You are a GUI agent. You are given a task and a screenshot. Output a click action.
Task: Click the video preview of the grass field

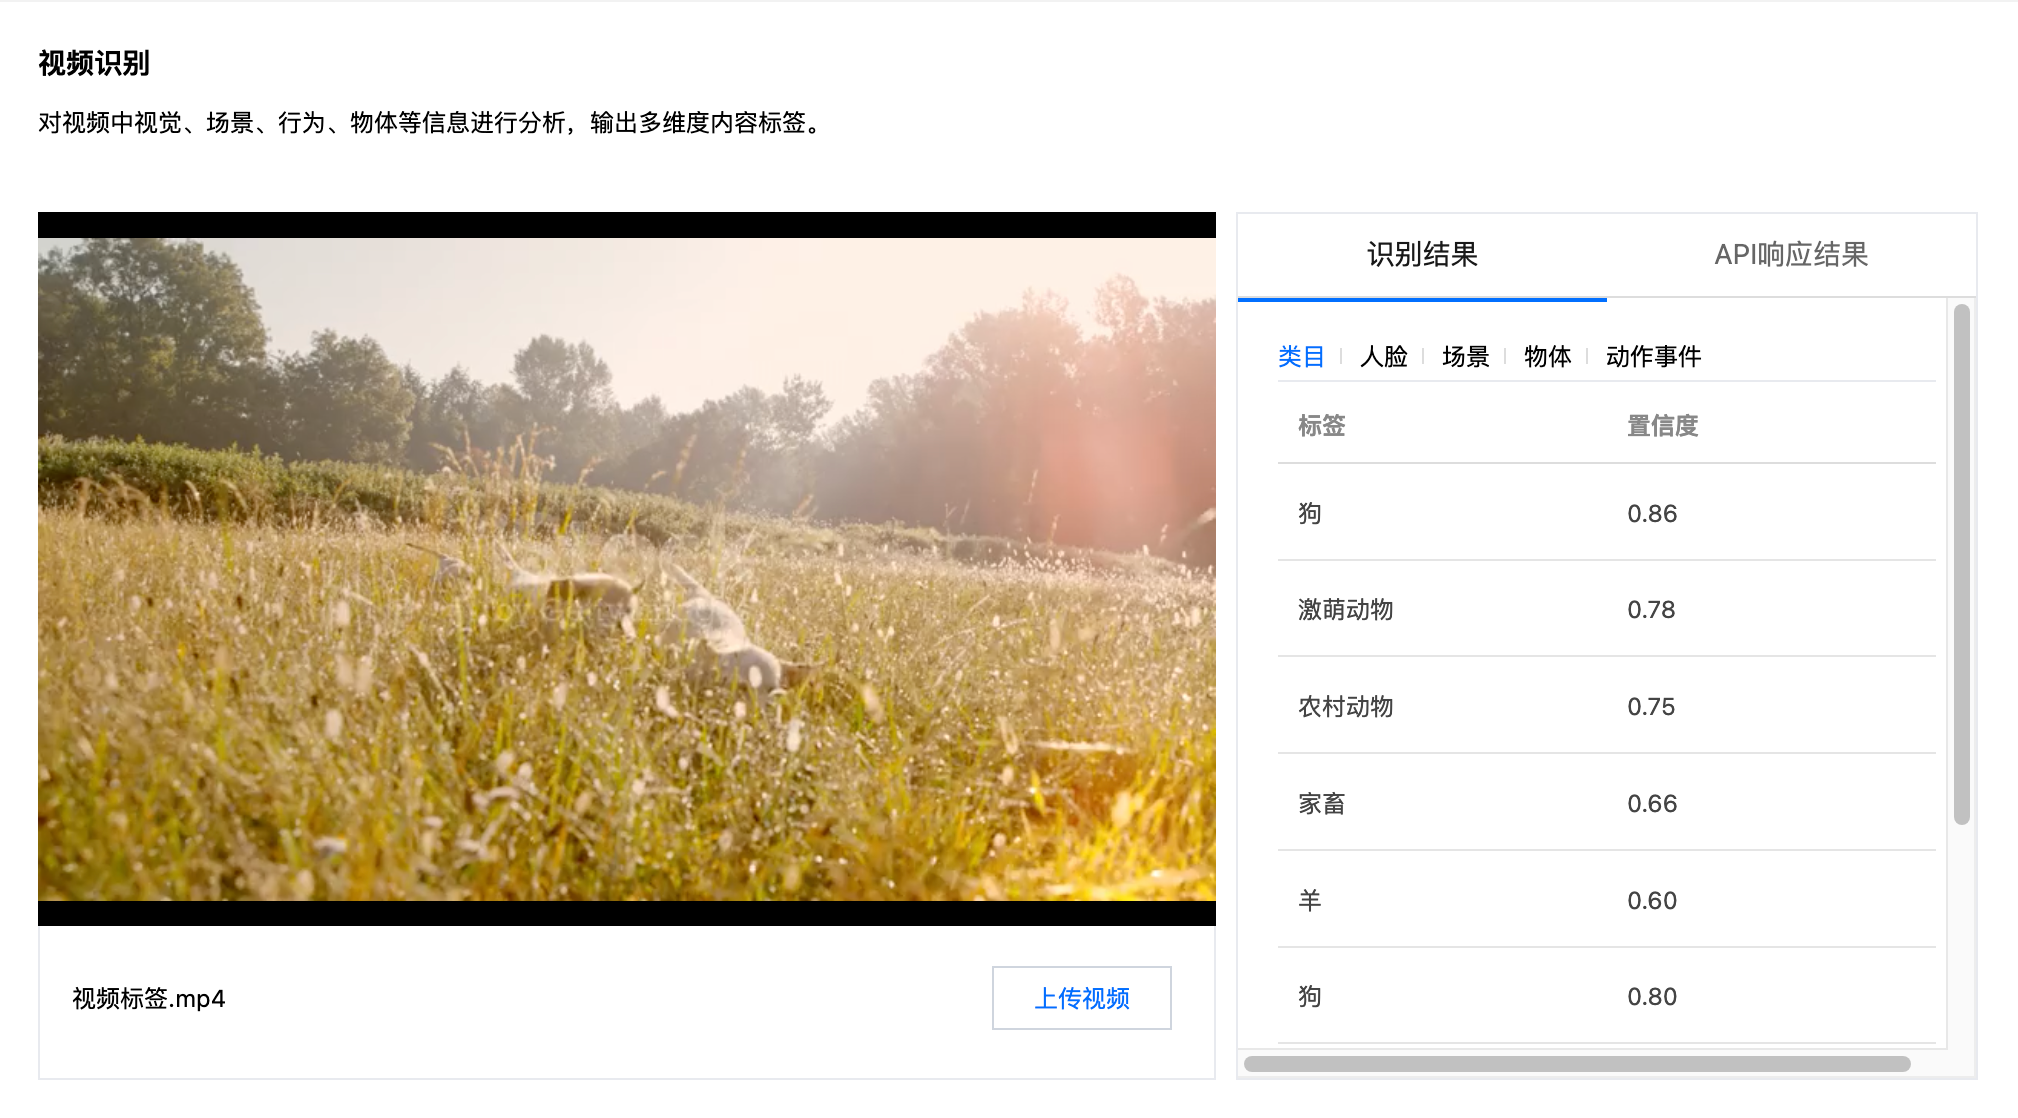point(627,569)
